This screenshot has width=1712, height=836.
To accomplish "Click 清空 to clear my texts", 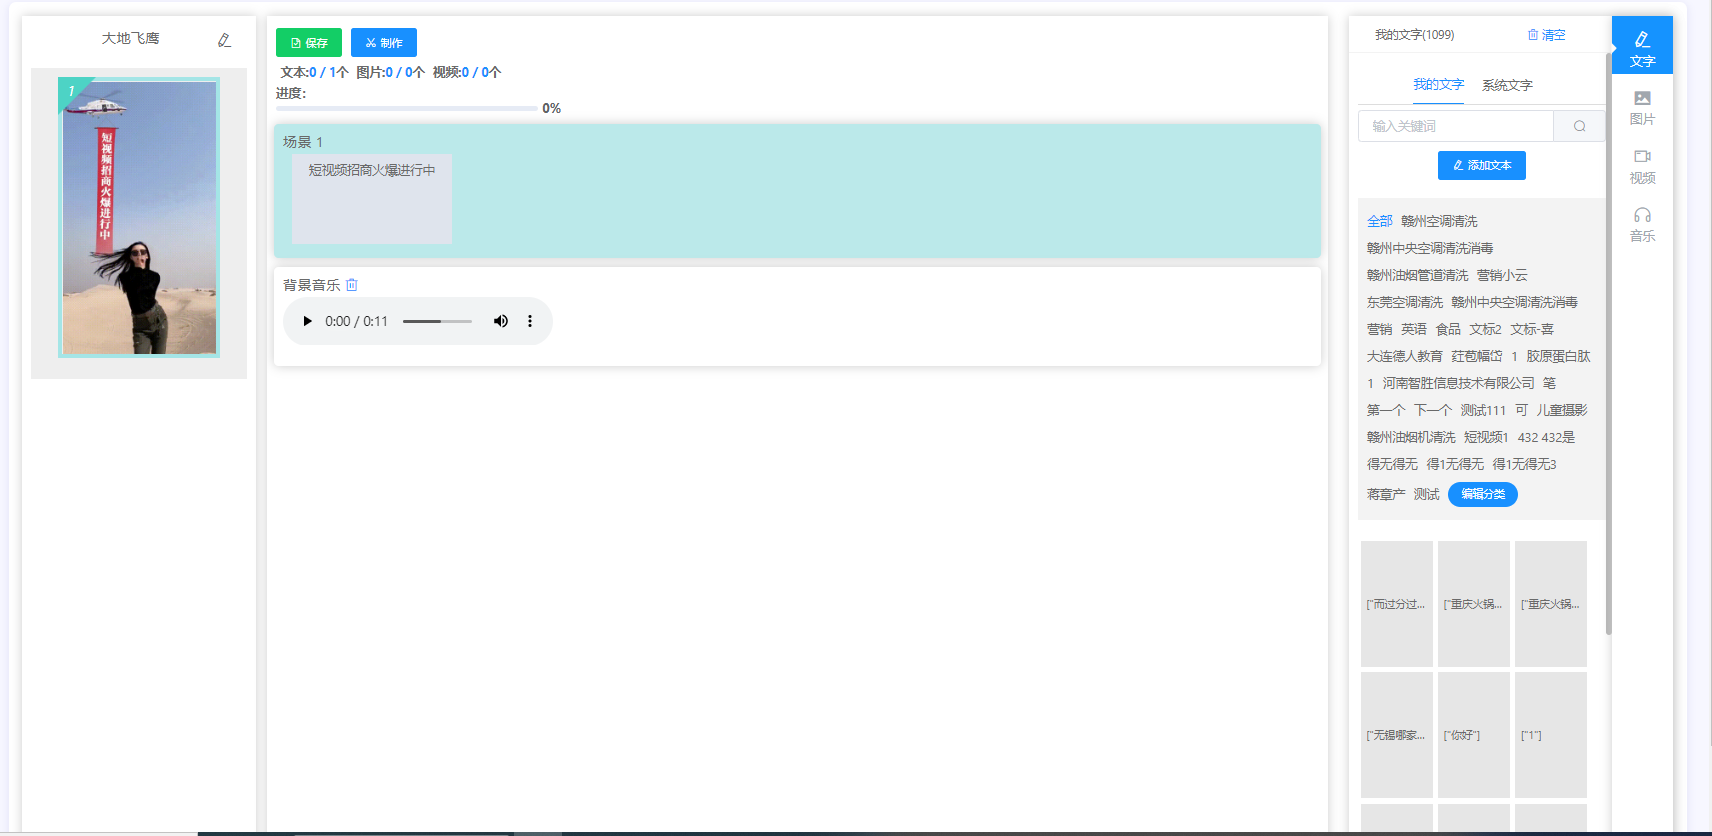I will point(1546,35).
